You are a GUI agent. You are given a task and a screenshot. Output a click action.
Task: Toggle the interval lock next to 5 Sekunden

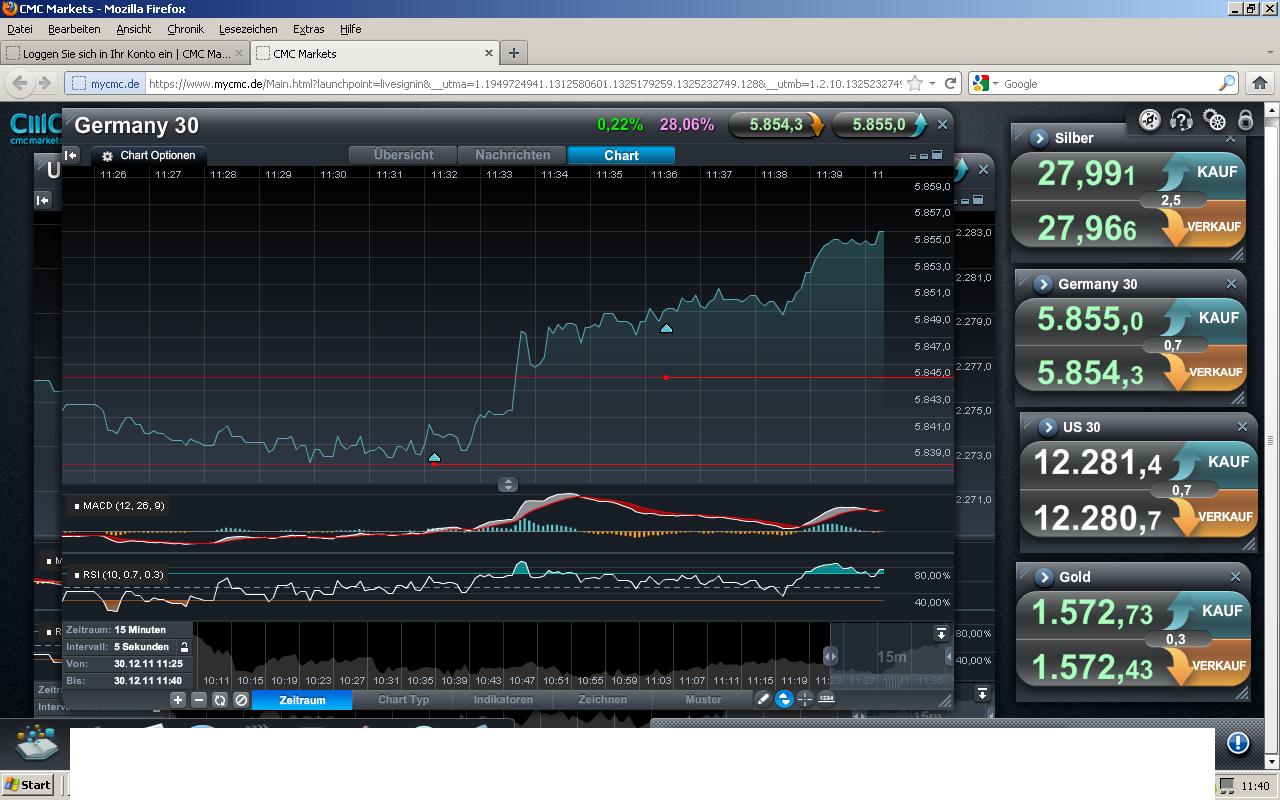[184, 647]
